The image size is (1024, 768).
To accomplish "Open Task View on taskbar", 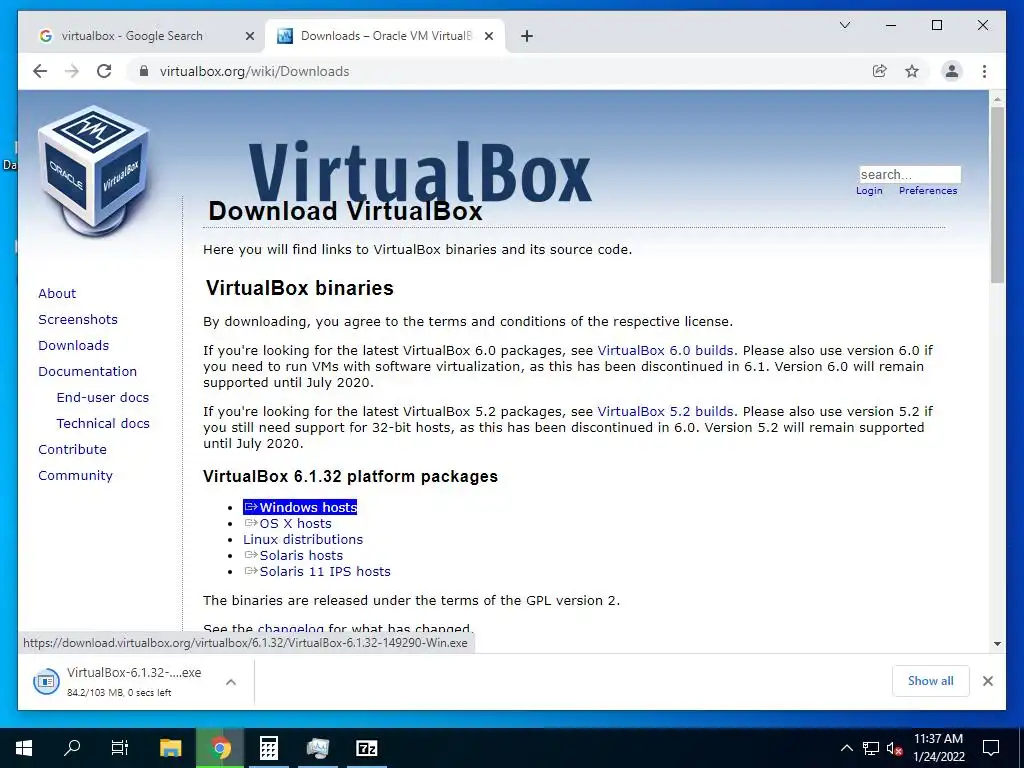I will 120,748.
